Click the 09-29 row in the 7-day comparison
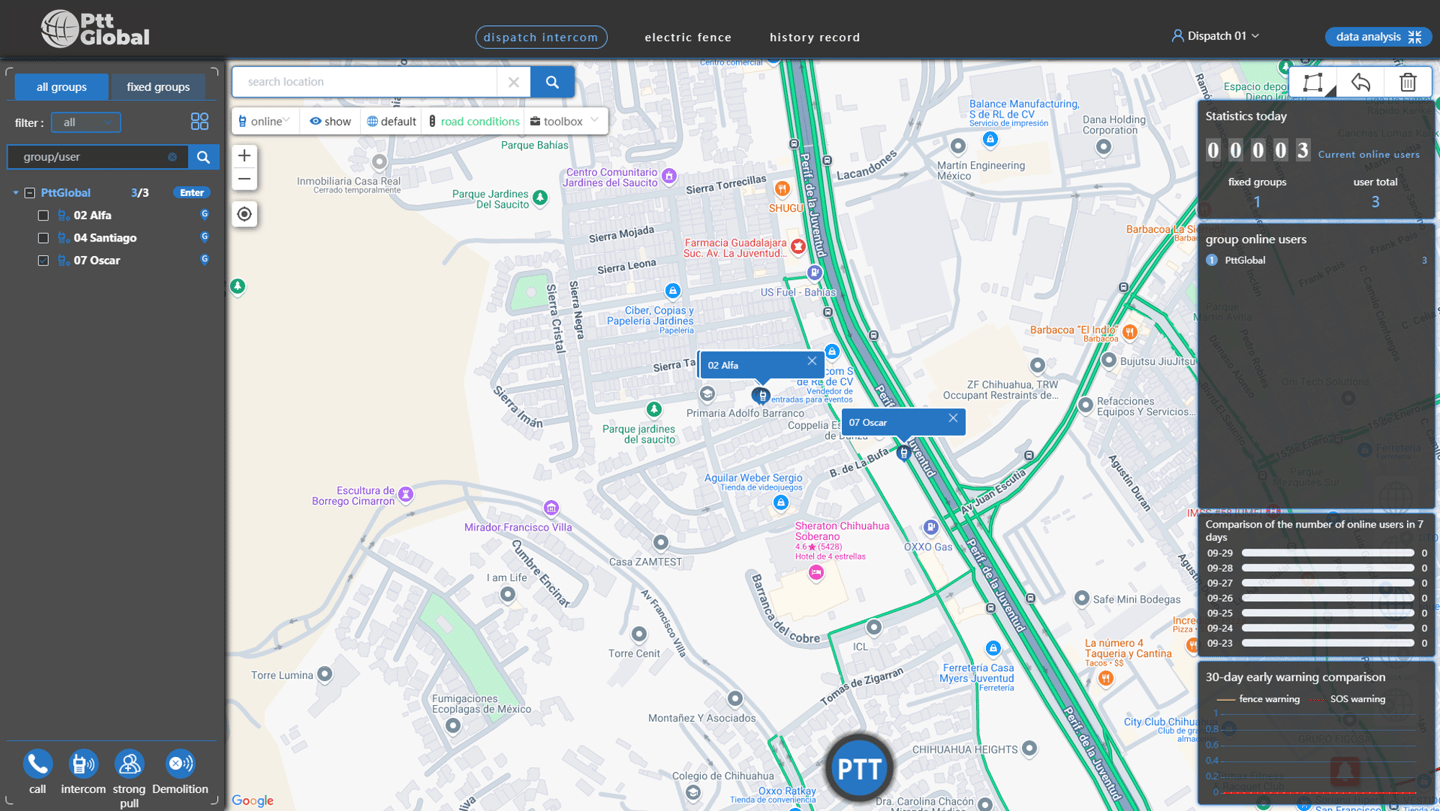Screen dimensions: 1440x811 (x=1316, y=553)
